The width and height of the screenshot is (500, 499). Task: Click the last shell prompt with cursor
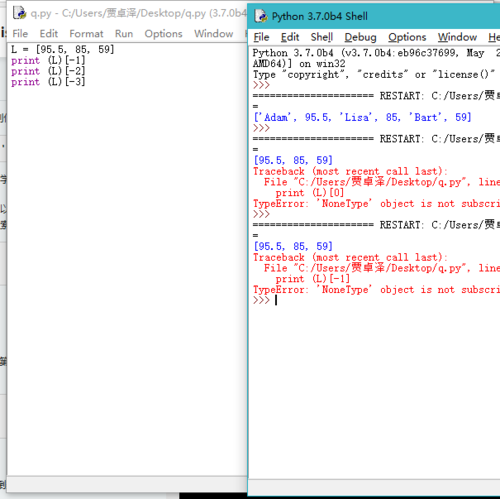[265, 300]
